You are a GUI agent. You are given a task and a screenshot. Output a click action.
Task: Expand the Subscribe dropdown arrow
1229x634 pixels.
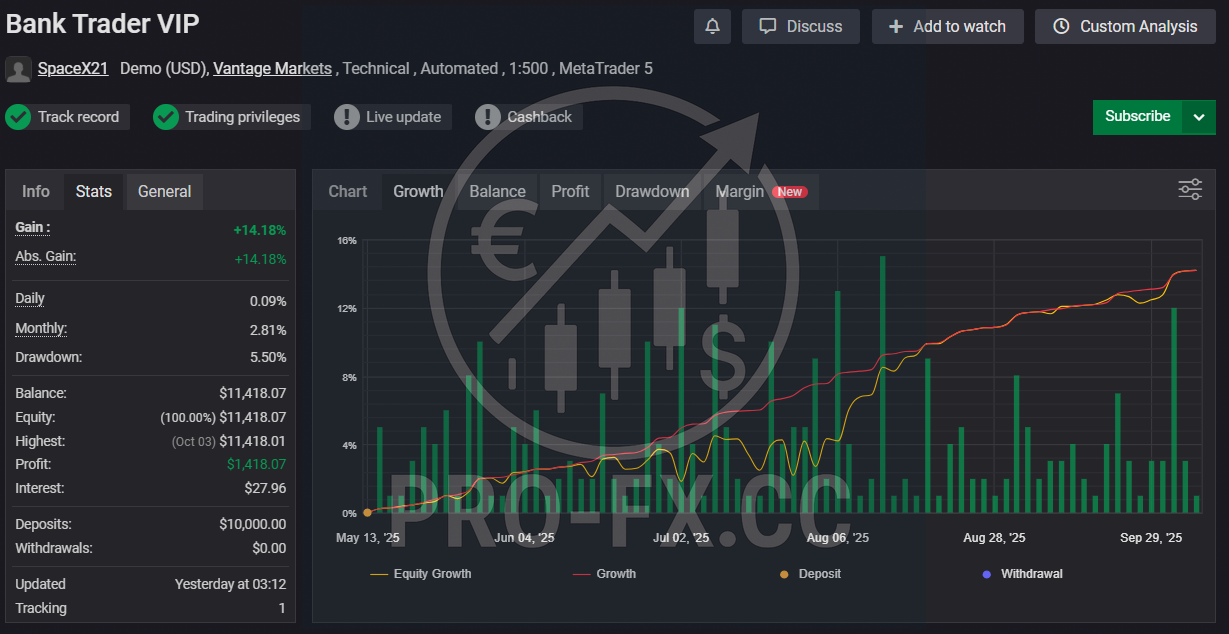(1199, 117)
